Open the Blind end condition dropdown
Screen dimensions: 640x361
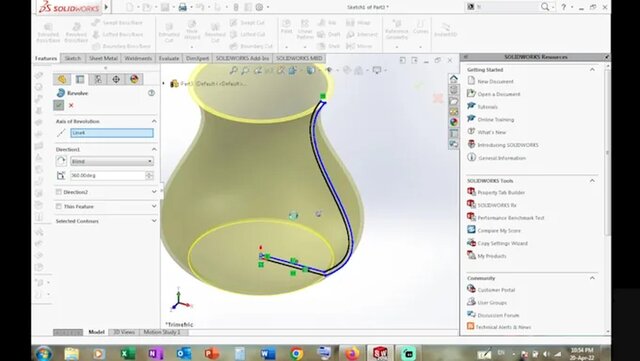pos(112,161)
